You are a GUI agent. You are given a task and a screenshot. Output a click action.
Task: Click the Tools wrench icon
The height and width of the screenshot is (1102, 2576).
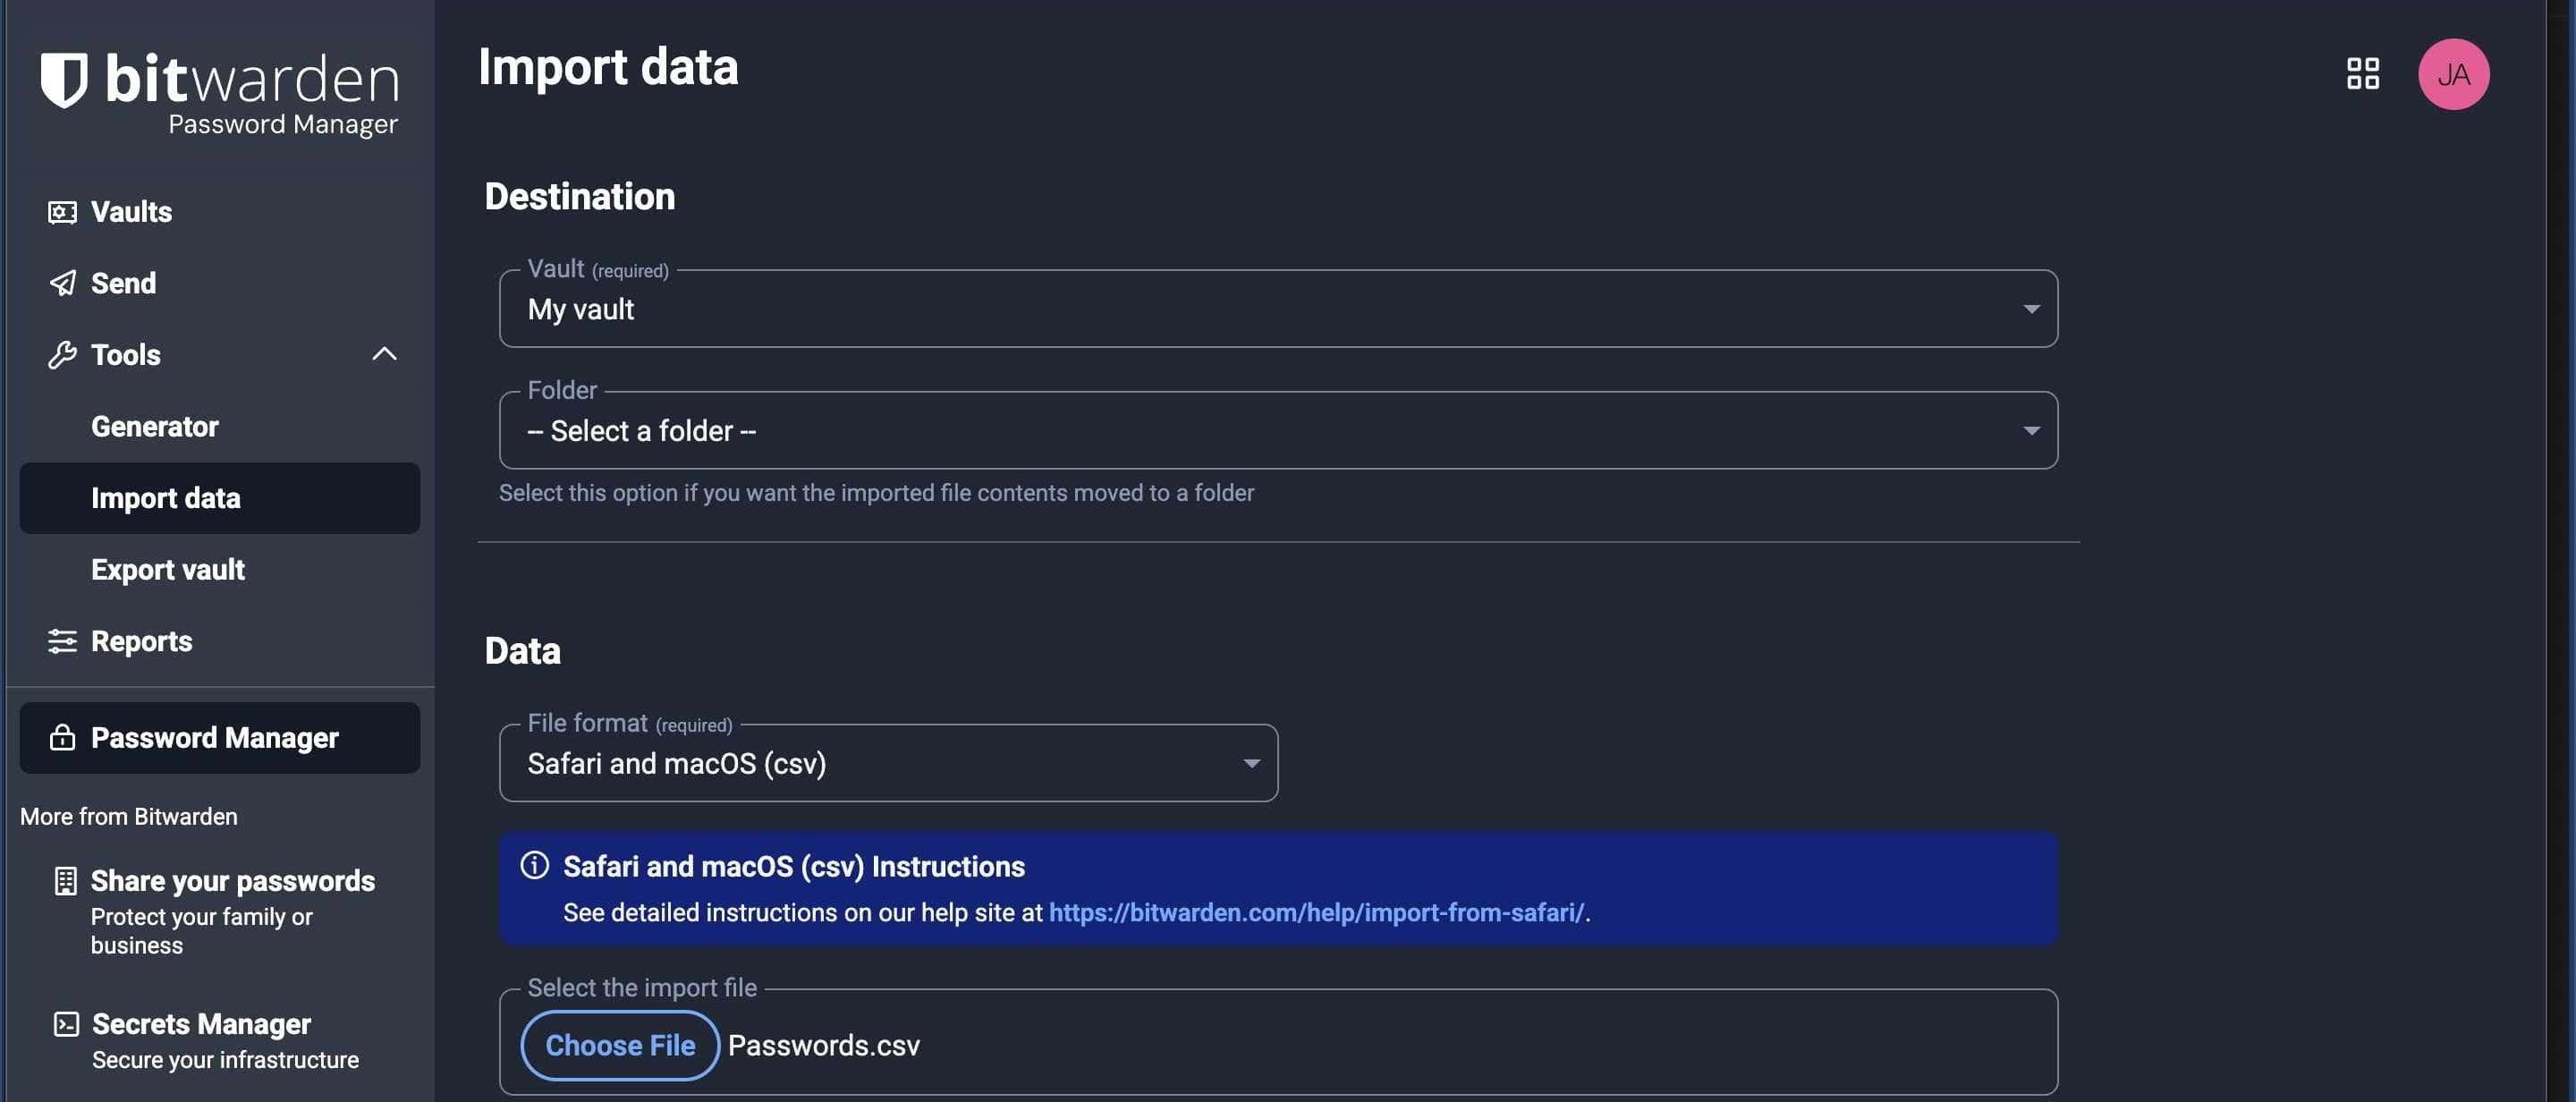[x=62, y=355]
